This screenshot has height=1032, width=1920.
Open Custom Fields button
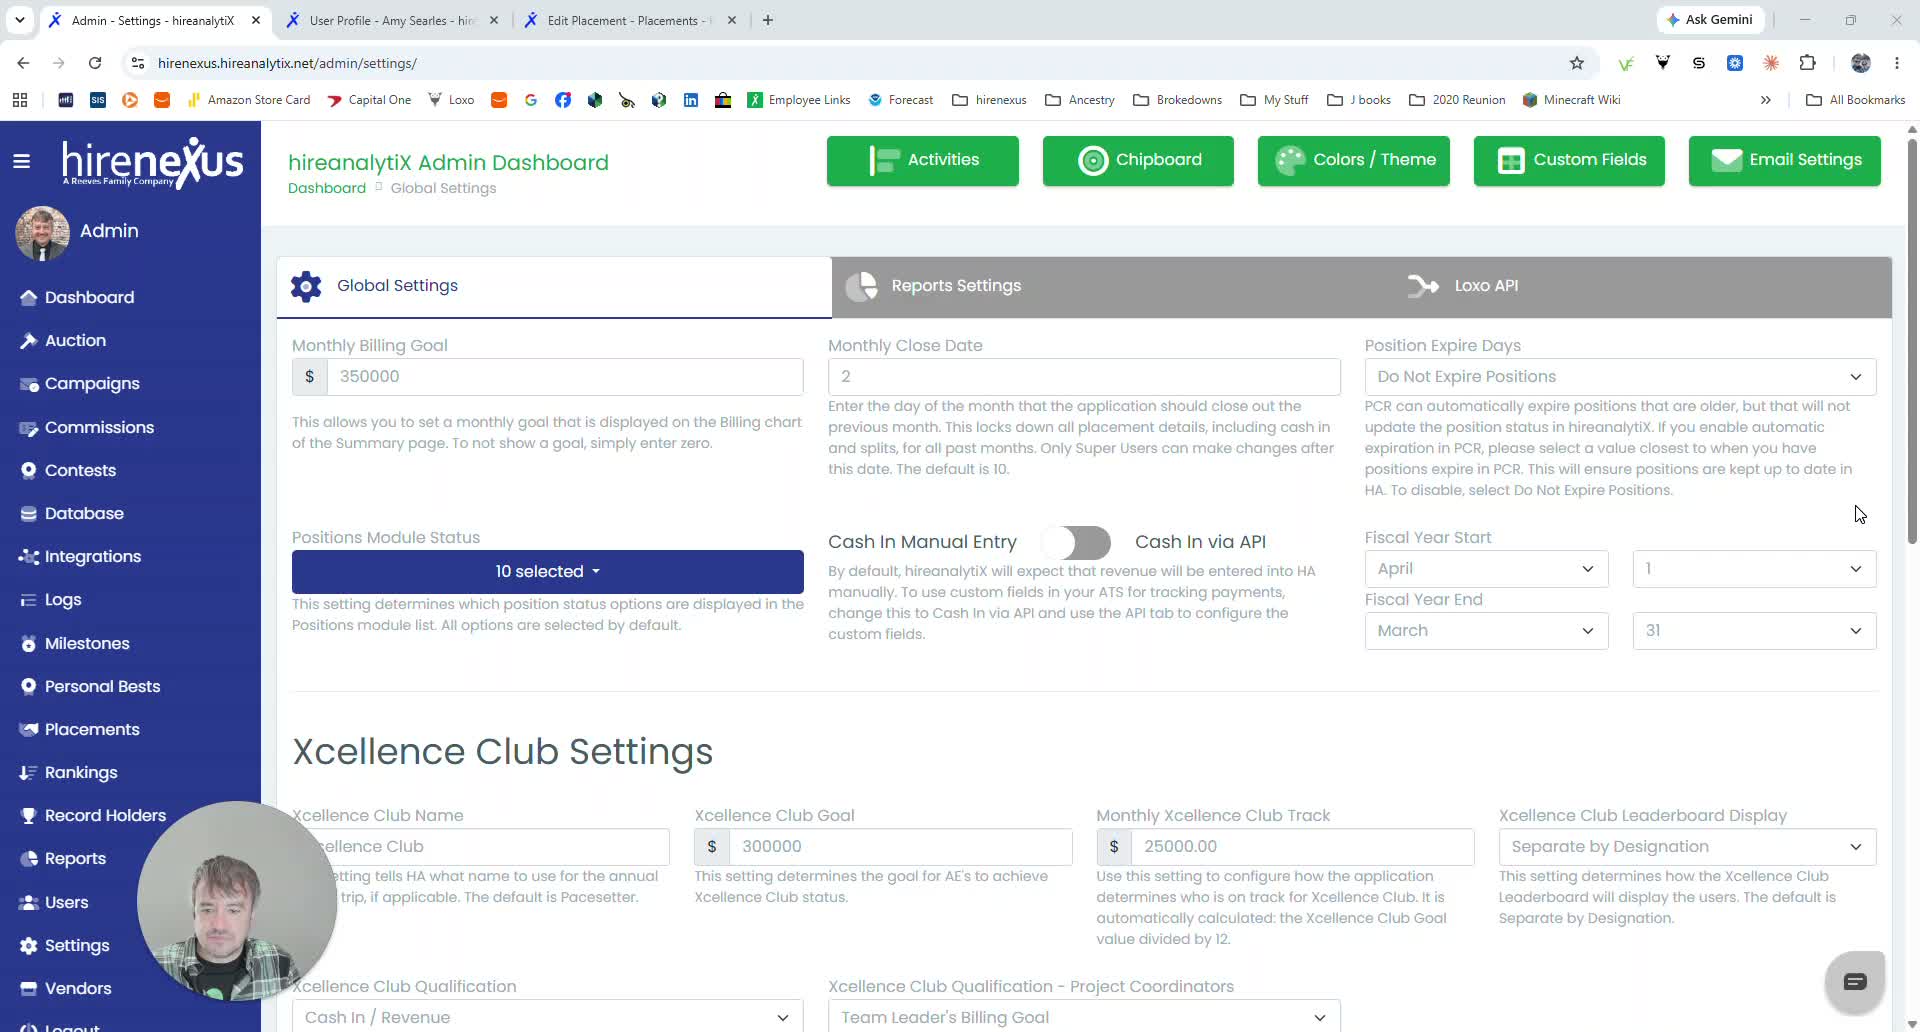pyautogui.click(x=1569, y=160)
